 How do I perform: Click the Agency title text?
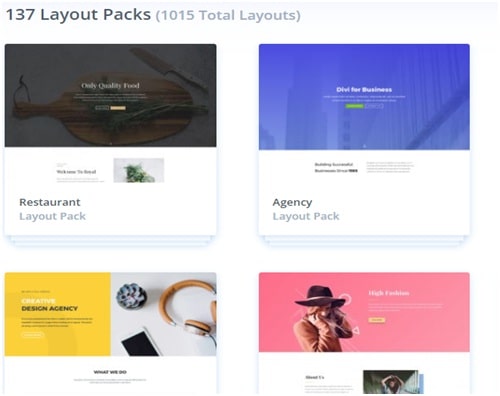(292, 202)
